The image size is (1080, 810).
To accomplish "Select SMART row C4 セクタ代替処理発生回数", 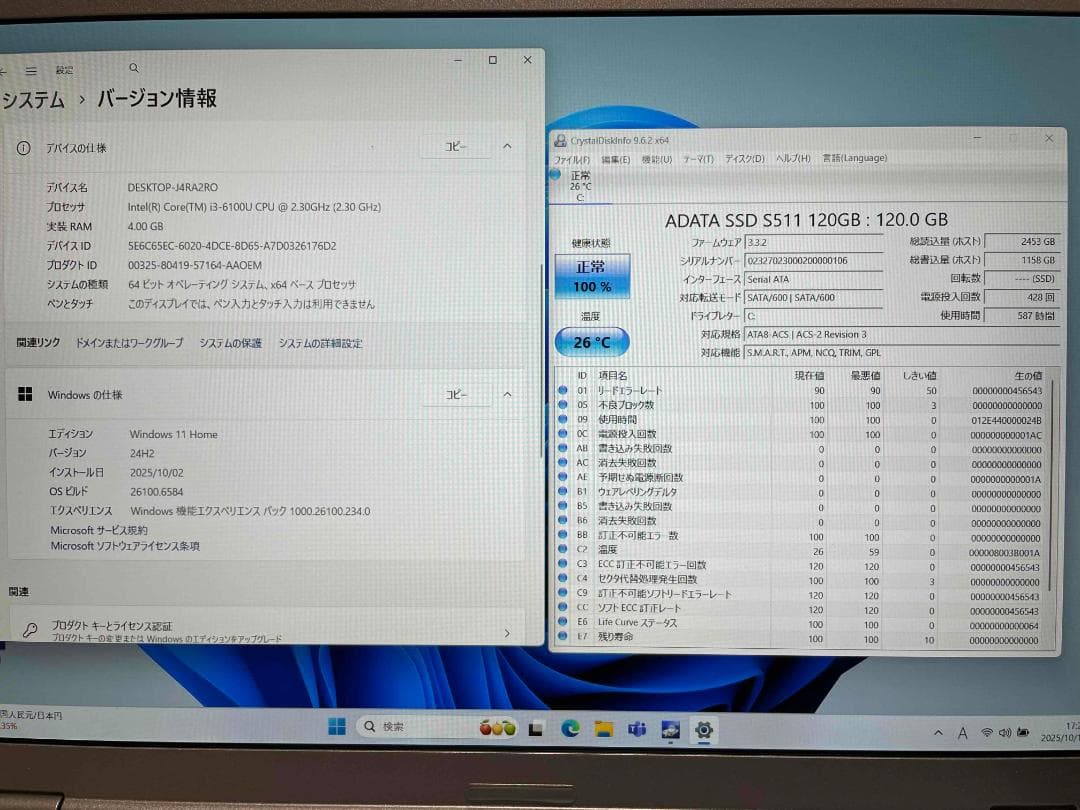I will click(x=802, y=580).
